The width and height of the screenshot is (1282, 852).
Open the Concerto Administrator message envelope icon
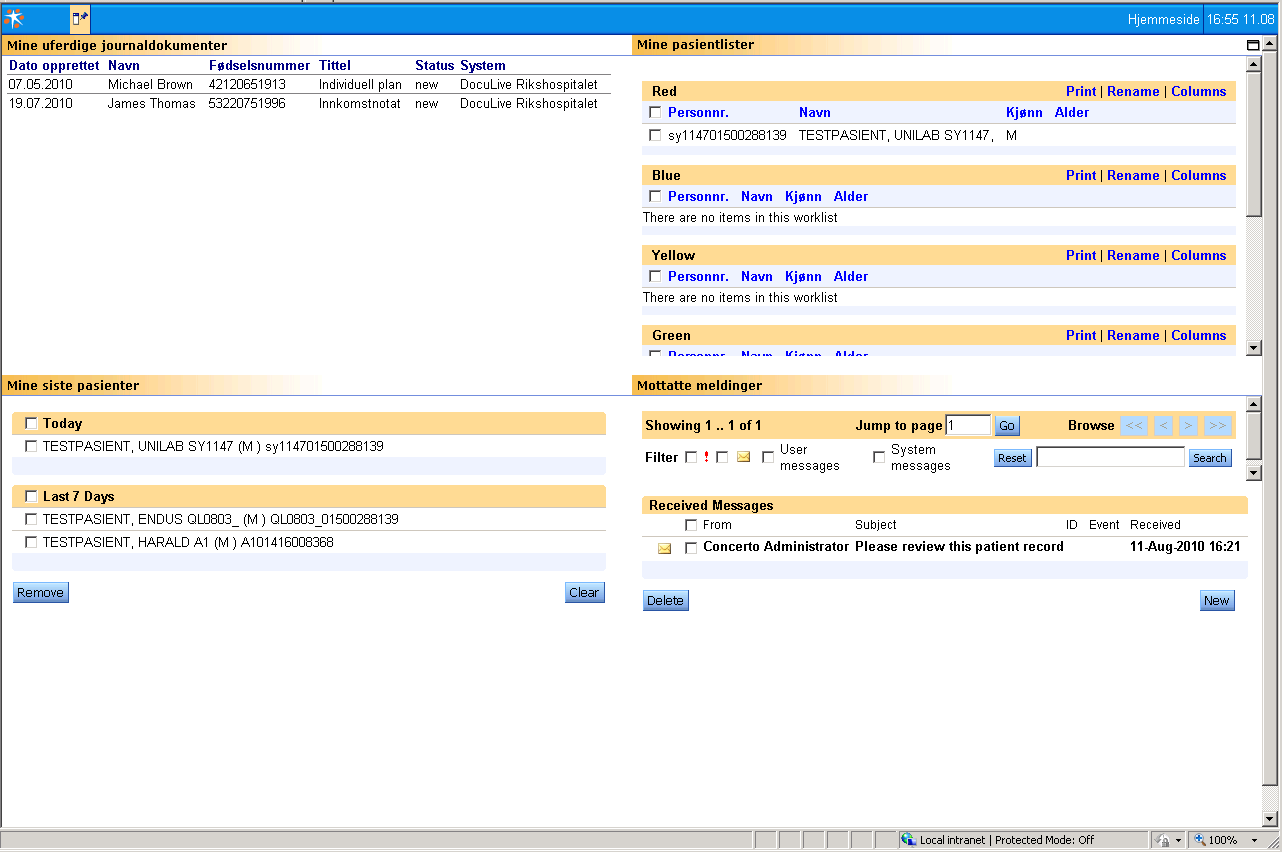click(x=664, y=548)
